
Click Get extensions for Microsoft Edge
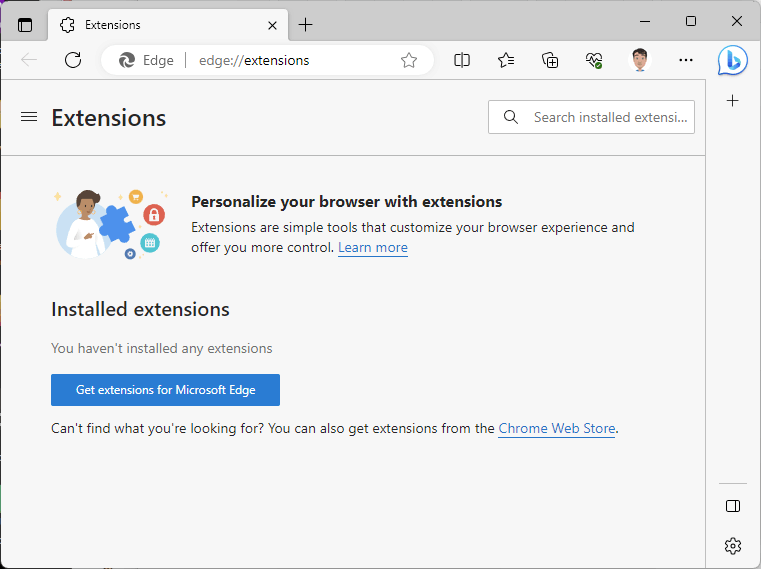coord(165,390)
